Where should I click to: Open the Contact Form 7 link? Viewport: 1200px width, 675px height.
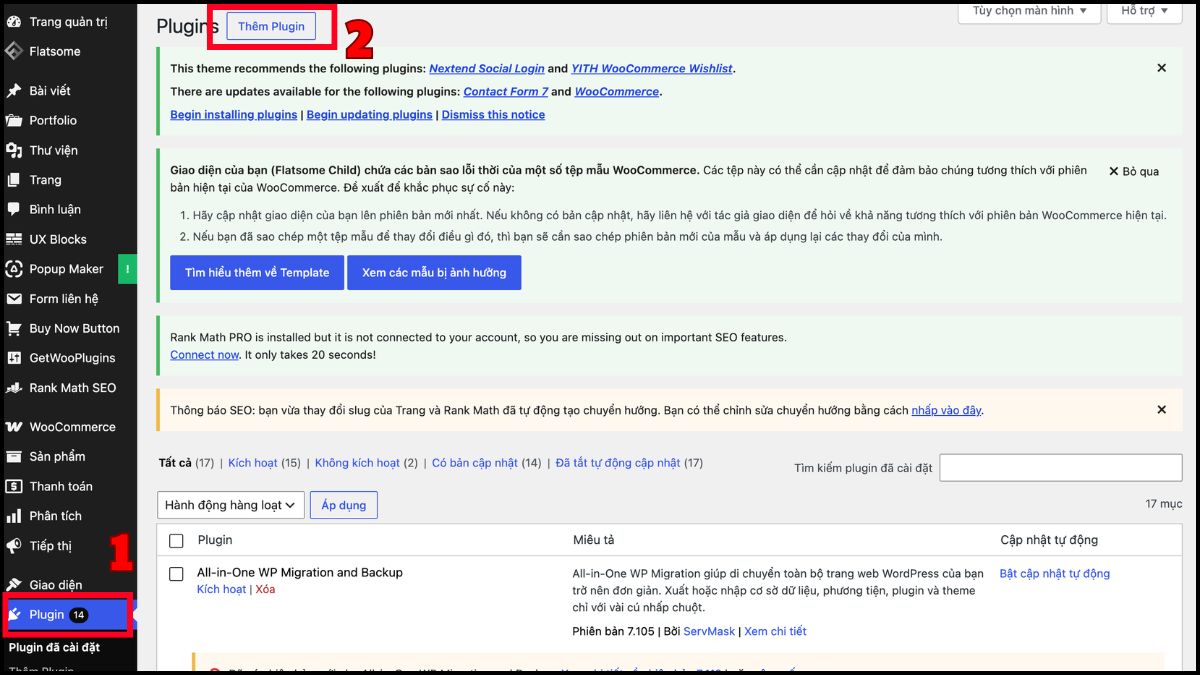[x=506, y=92]
